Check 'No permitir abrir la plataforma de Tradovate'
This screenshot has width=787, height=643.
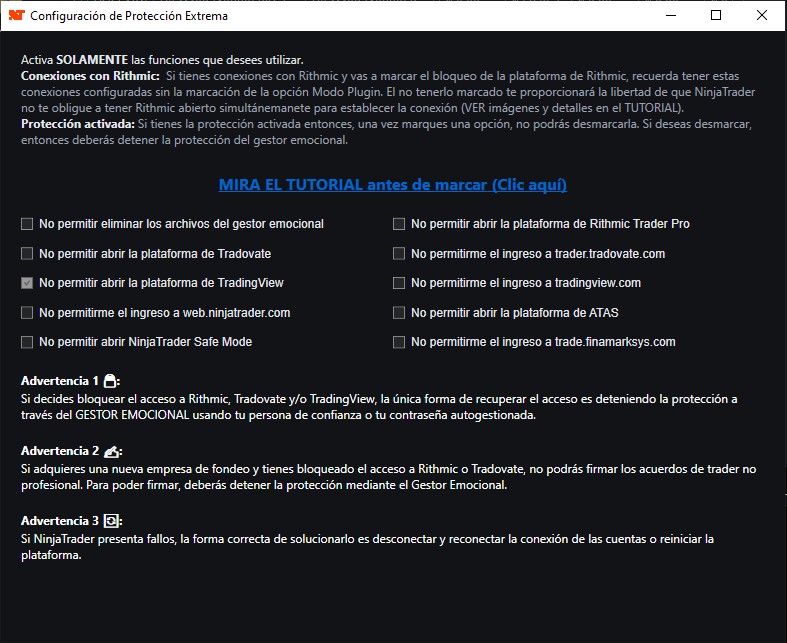(x=27, y=254)
